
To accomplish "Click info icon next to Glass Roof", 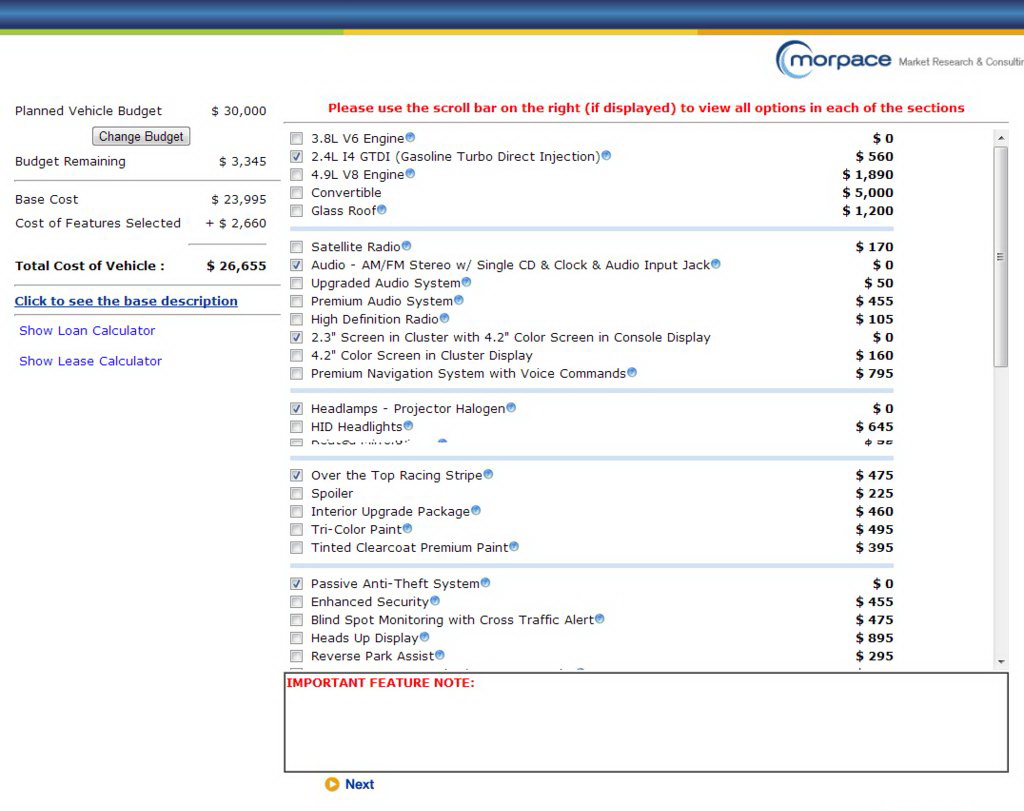I will [381, 210].
